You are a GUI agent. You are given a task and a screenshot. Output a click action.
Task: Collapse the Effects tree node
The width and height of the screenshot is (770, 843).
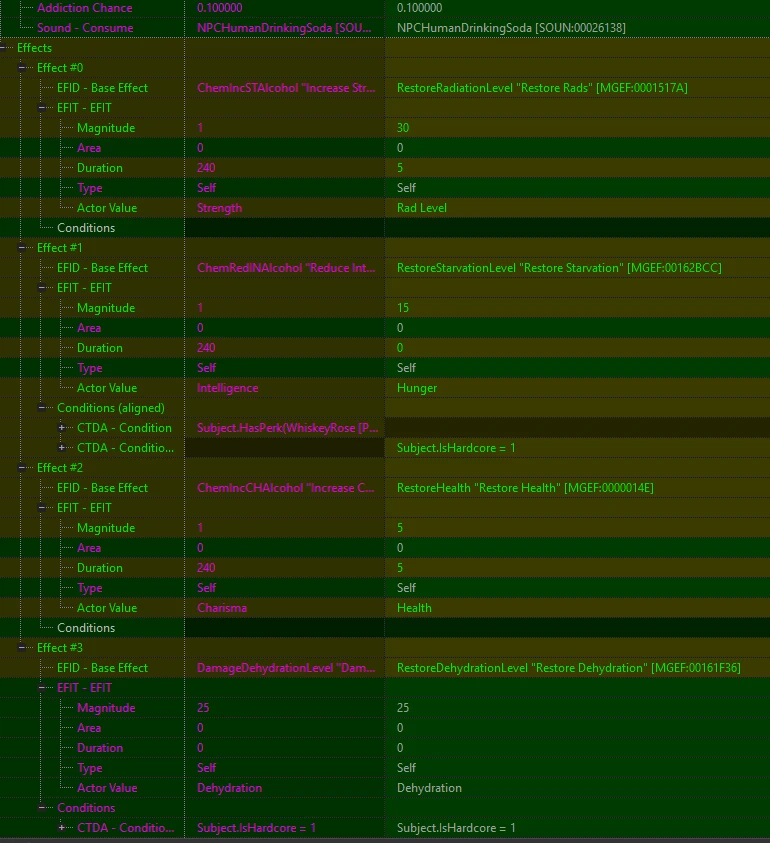(x=3, y=48)
